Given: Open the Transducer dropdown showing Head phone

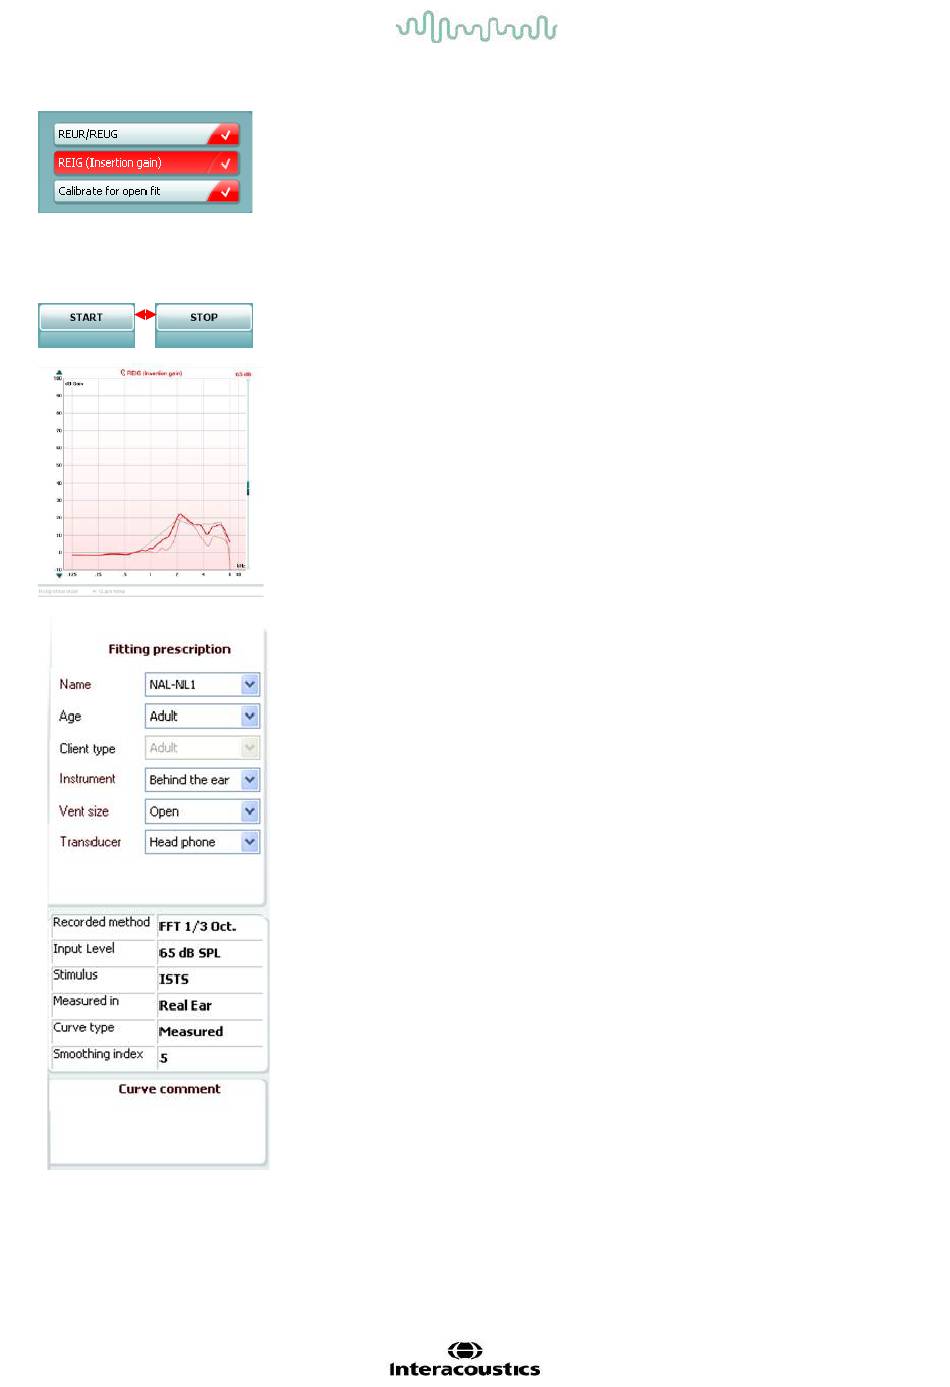Looking at the screenshot, I should click(x=202, y=842).
